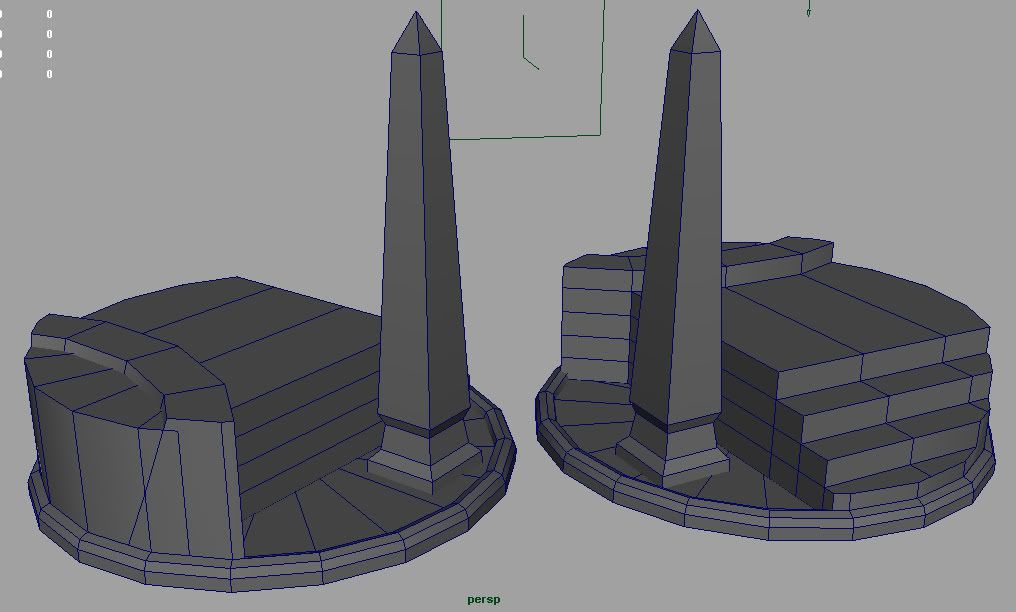Click the first HUD counter value at top-left
Viewport: 1016px width, 612px height.
[49, 15]
